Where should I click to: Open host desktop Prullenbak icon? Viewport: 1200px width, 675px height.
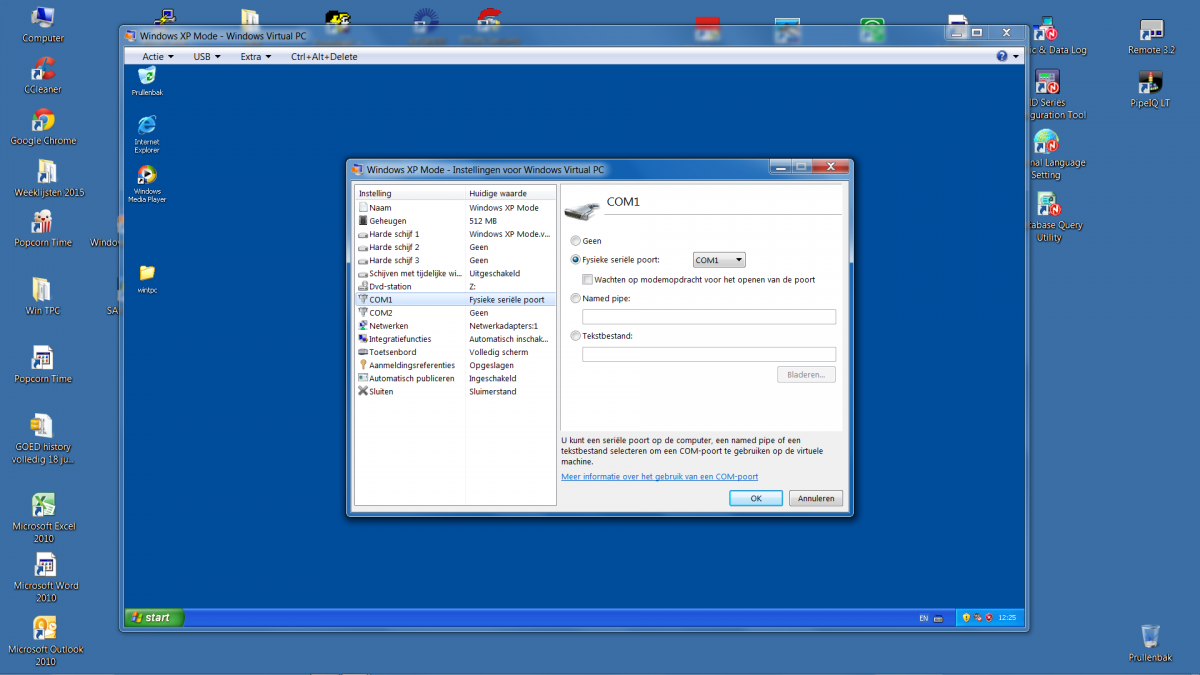click(1150, 643)
